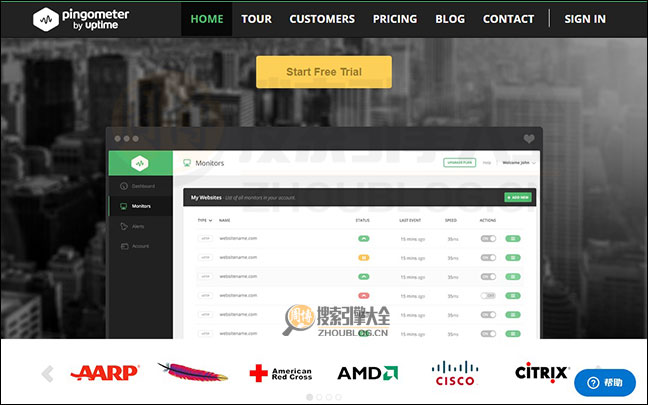Expand the Welcome John dropdown

(x=519, y=163)
